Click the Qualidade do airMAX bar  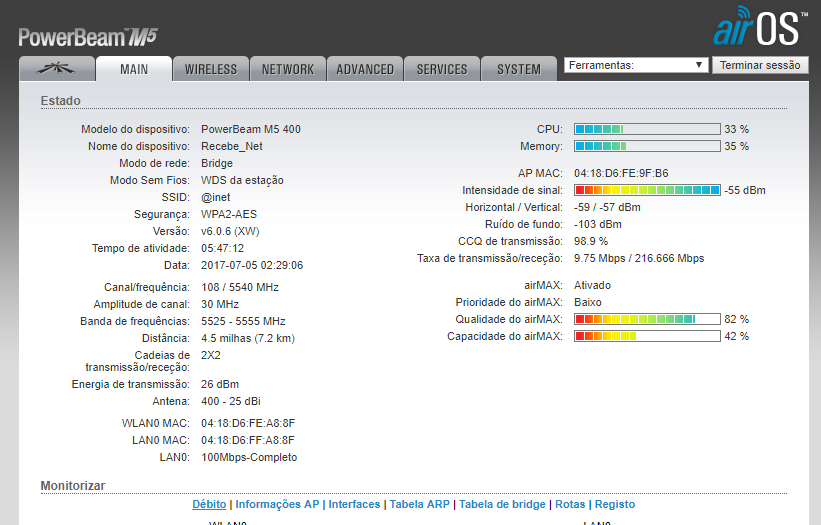[x=647, y=319]
